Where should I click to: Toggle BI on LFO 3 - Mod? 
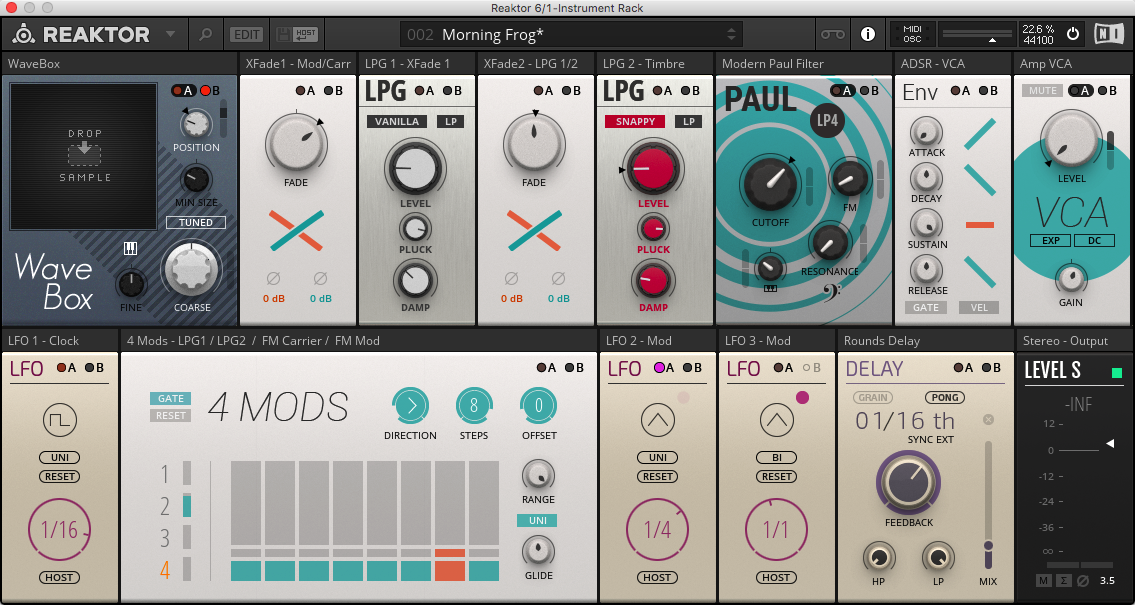click(777, 457)
